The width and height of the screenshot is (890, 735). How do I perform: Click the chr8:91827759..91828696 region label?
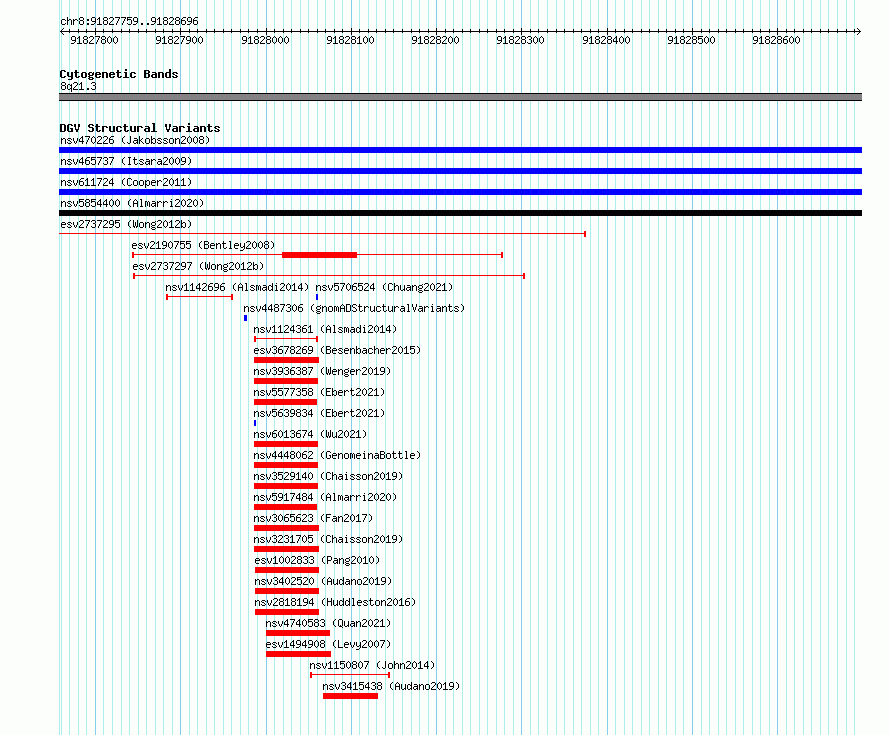[x=129, y=21]
